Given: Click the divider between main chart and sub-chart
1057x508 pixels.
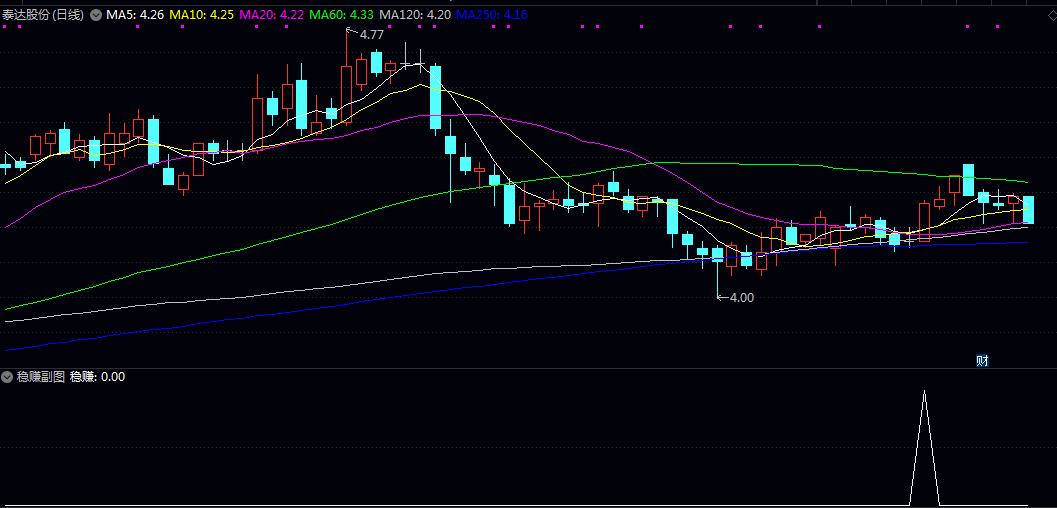Looking at the screenshot, I should tap(528, 368).
